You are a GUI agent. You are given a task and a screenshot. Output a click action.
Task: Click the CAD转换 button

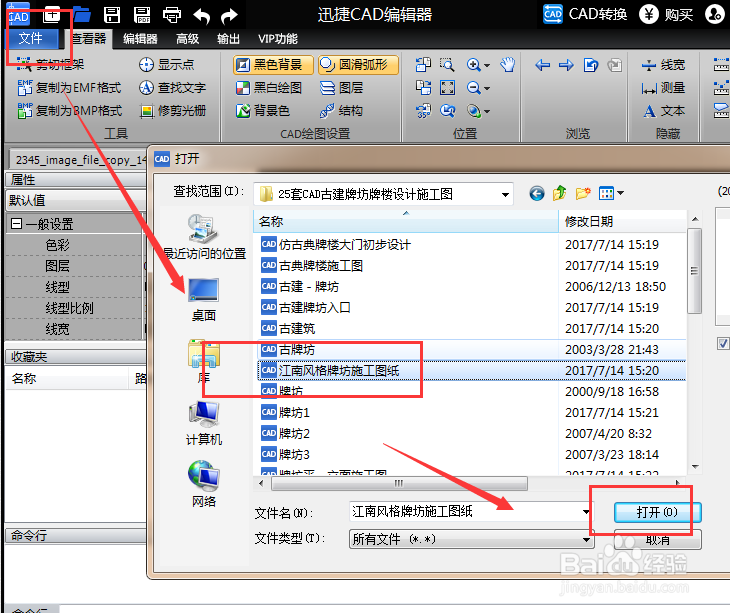(585, 14)
